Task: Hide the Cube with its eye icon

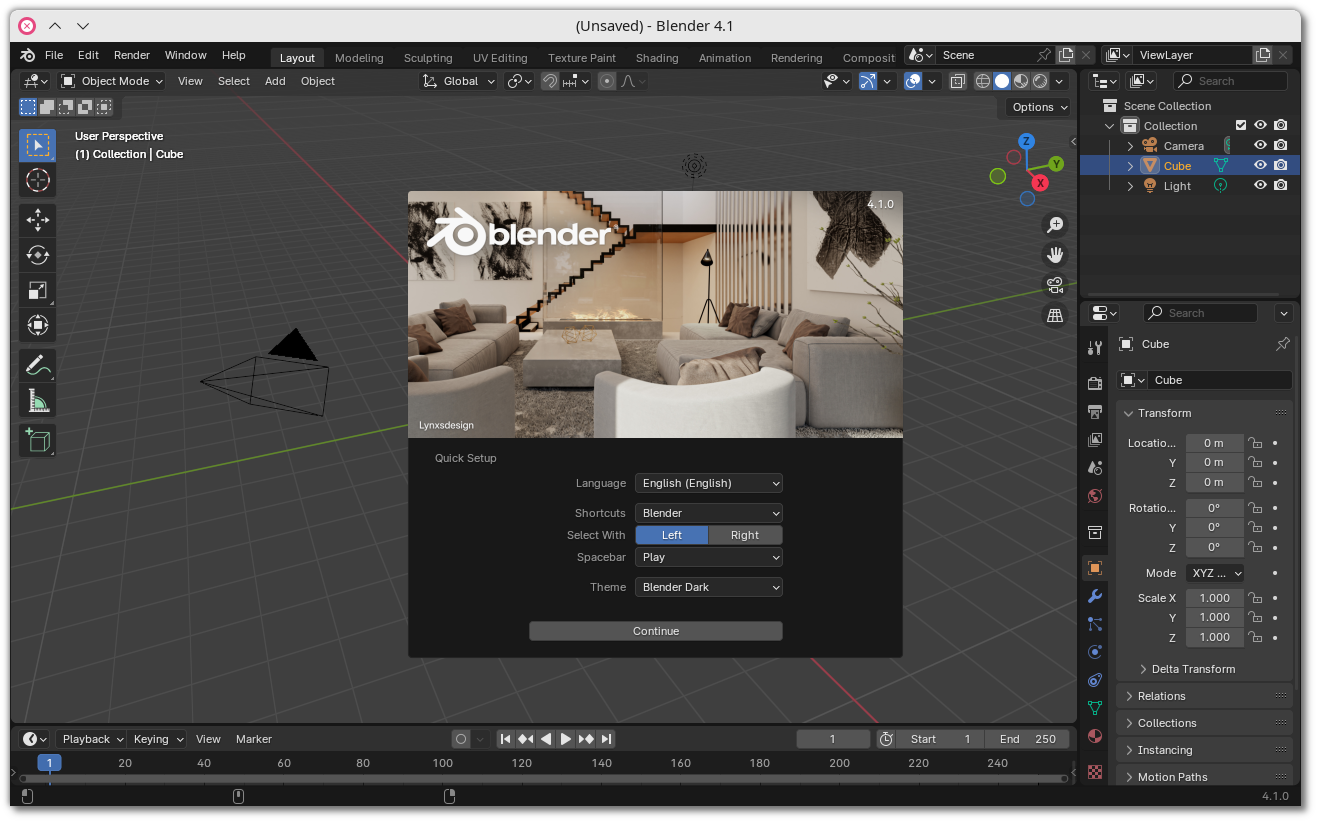Action: pyautogui.click(x=1261, y=166)
